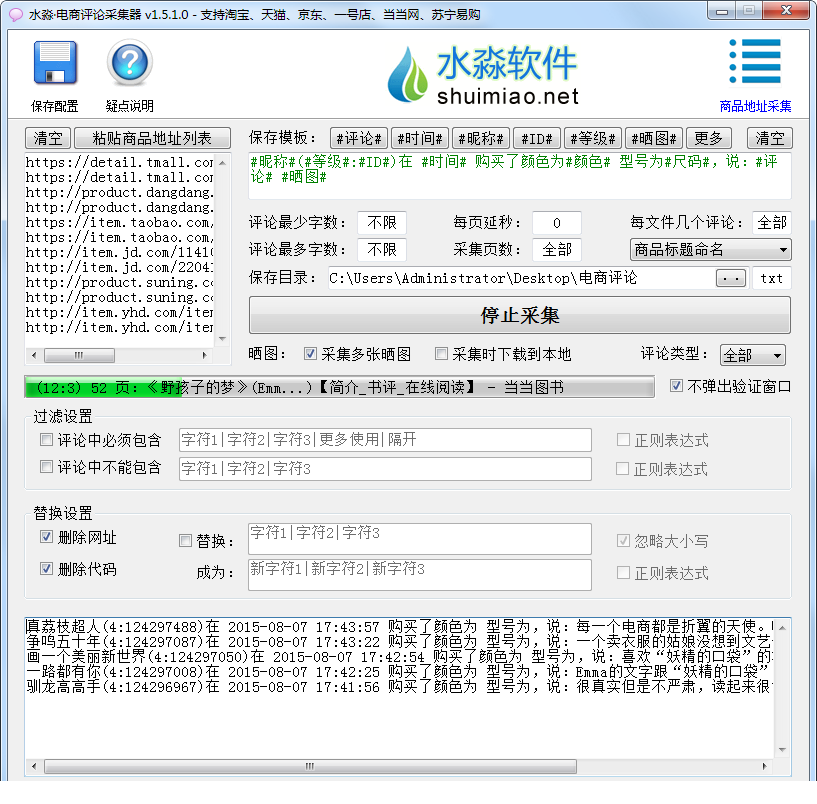Toggle 正则表达式 for must-include filter

(x=623, y=440)
